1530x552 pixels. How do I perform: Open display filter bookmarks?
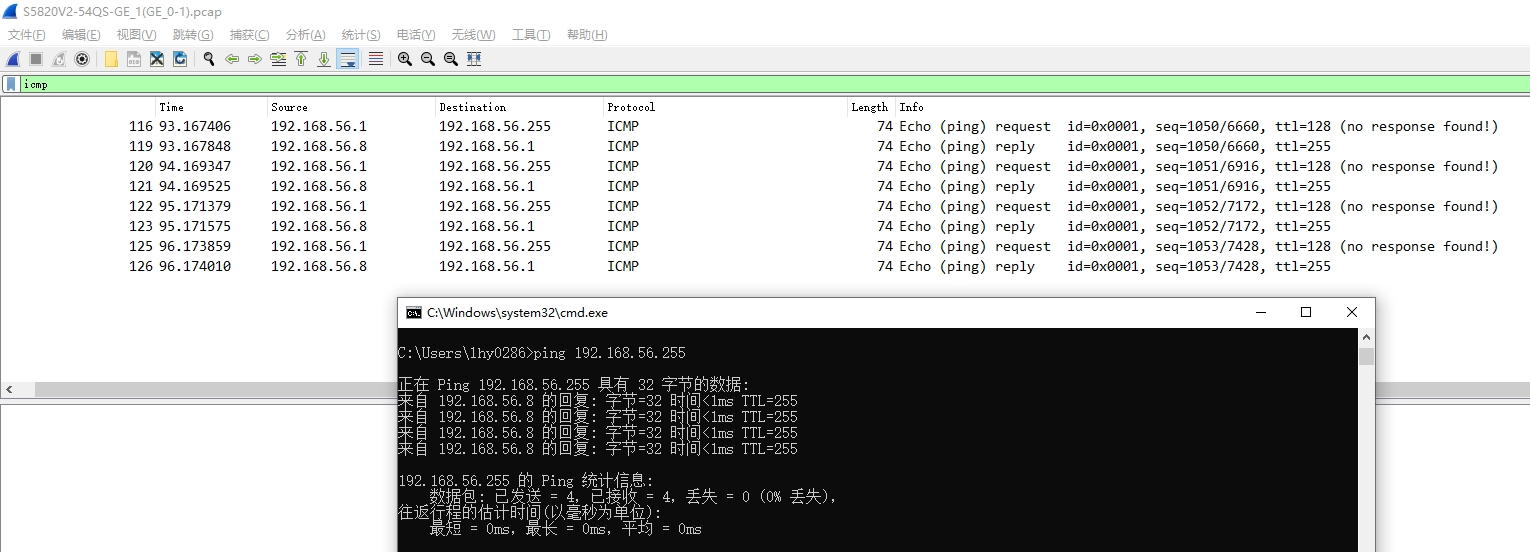click(x=11, y=84)
